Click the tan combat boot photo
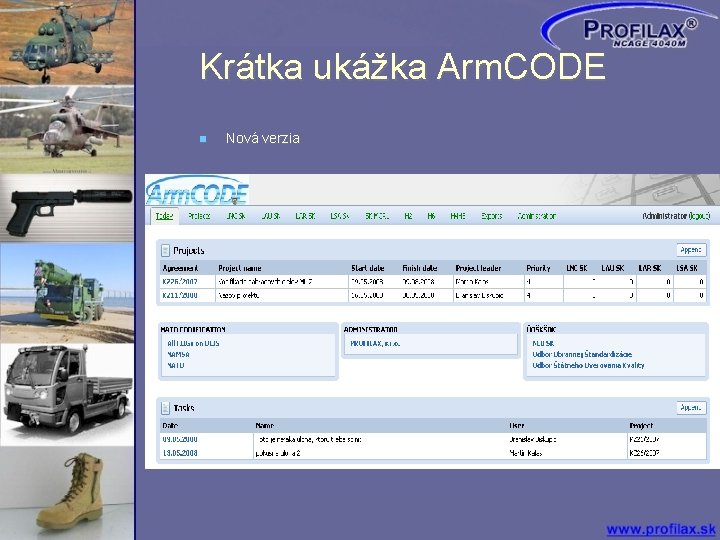The image size is (720, 540). tap(67, 494)
